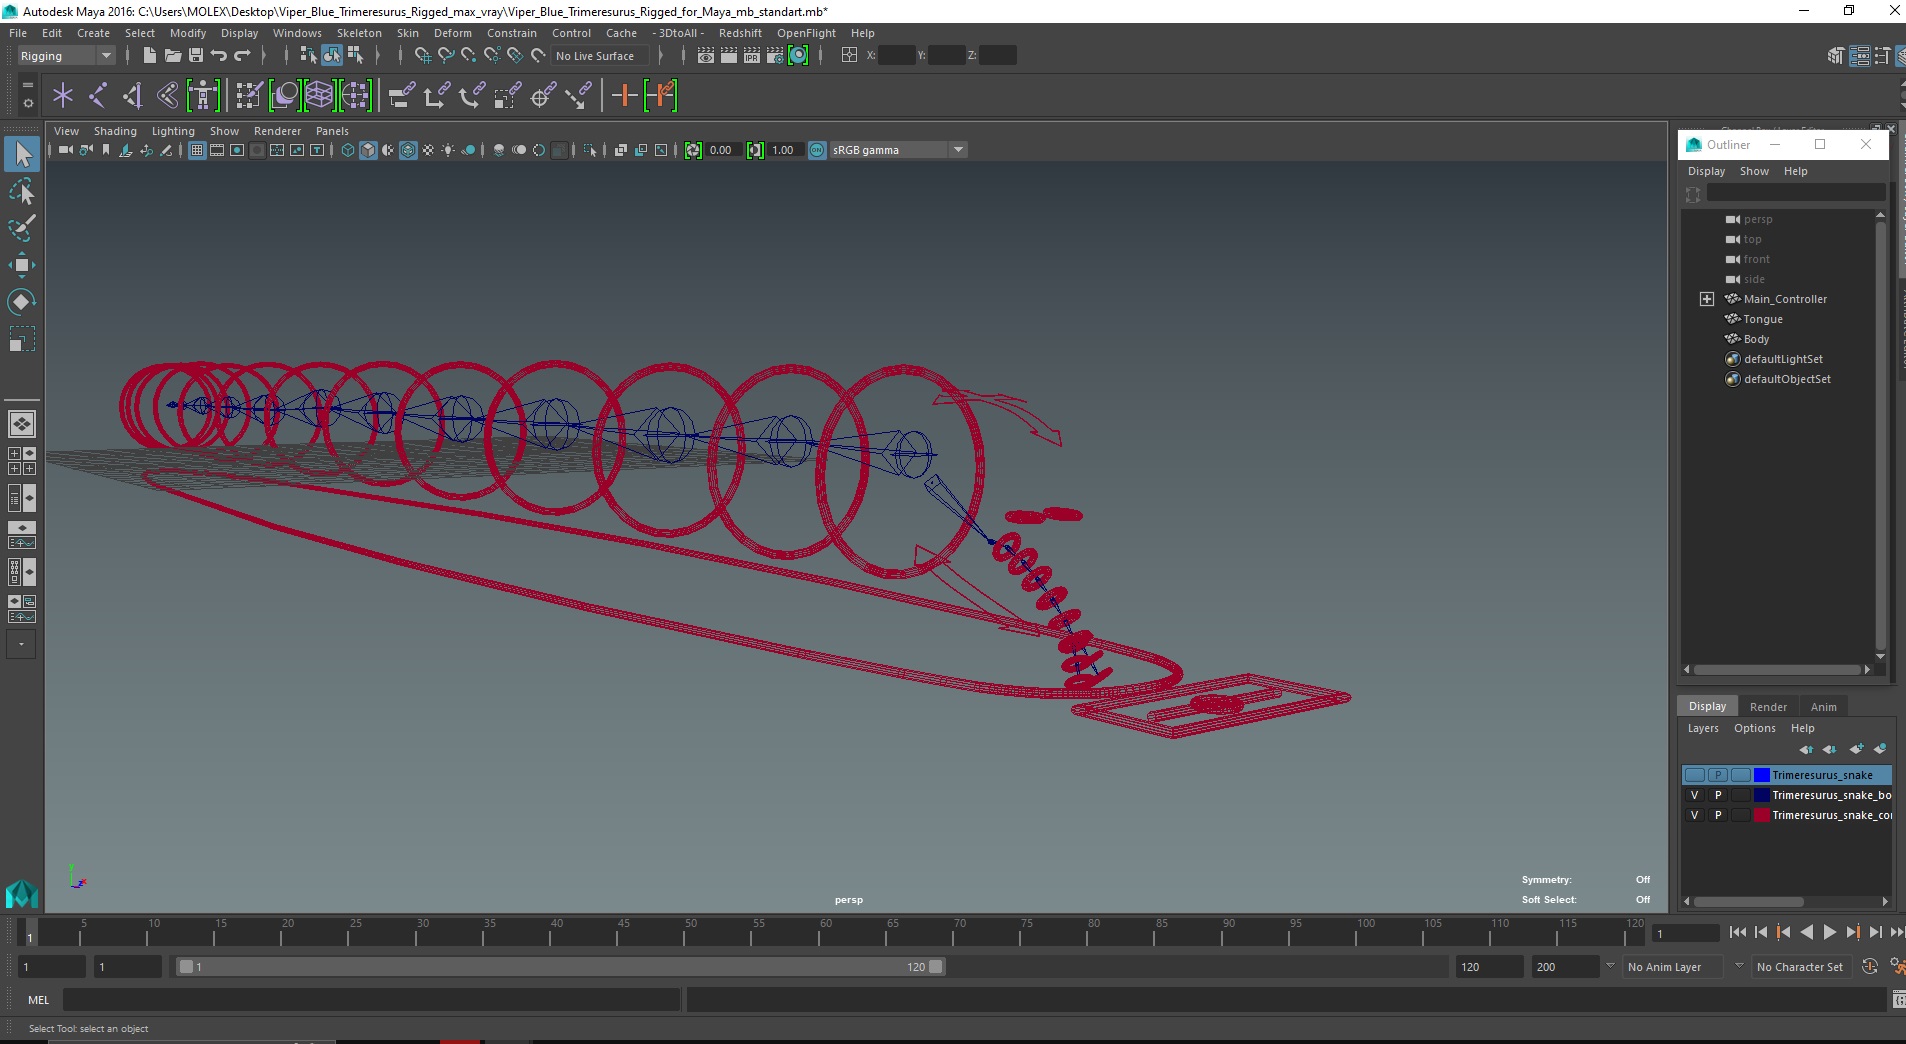Screen dimensions: 1906x1044
Task: Activate the Scale tool in the toolbox
Action: click(22, 339)
